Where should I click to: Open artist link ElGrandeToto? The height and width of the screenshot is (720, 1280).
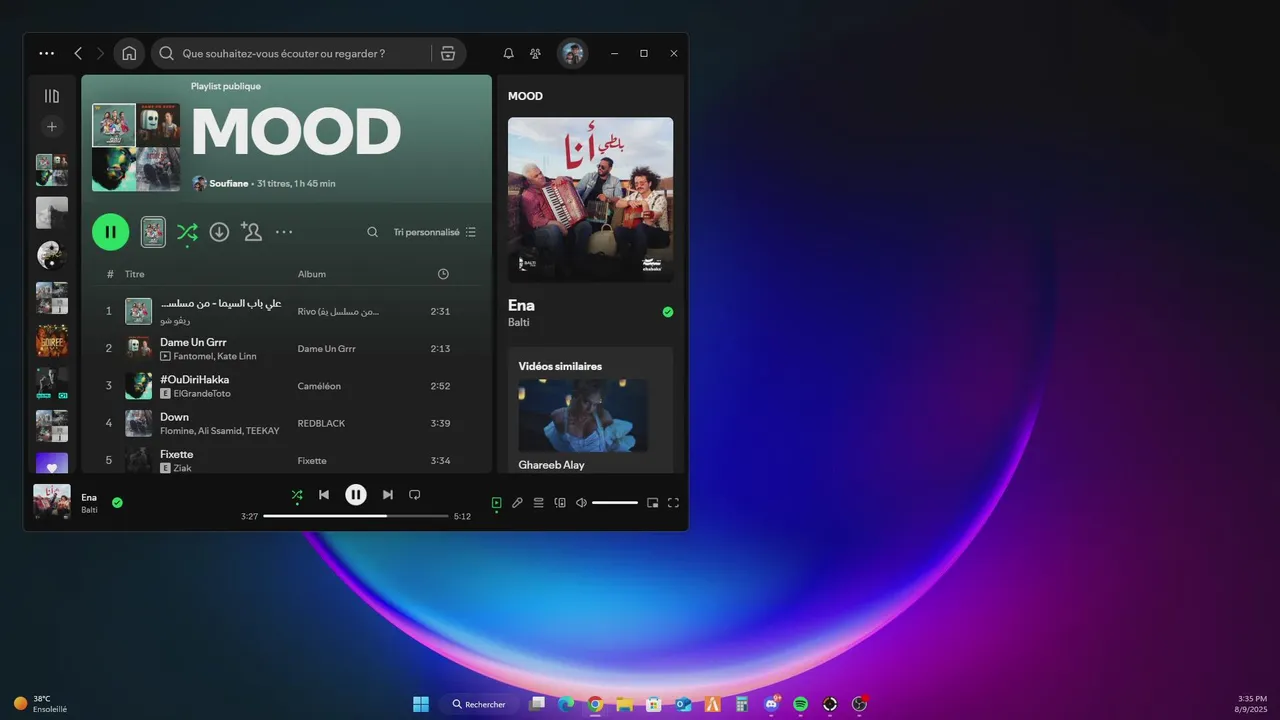[201, 394]
